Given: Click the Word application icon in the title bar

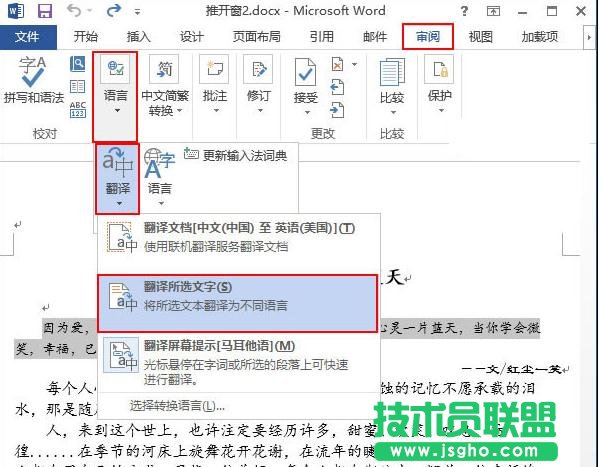Looking at the screenshot, I should pos(16,11).
